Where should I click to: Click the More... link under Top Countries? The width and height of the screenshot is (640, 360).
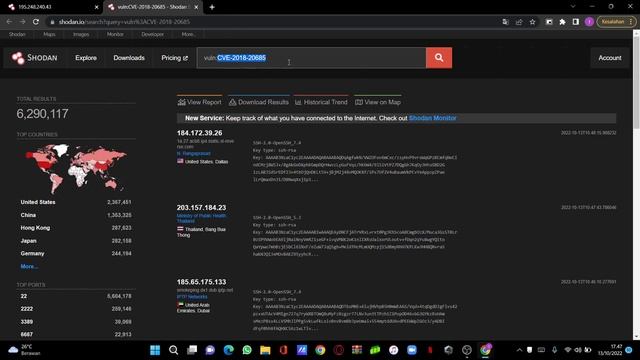(29, 266)
